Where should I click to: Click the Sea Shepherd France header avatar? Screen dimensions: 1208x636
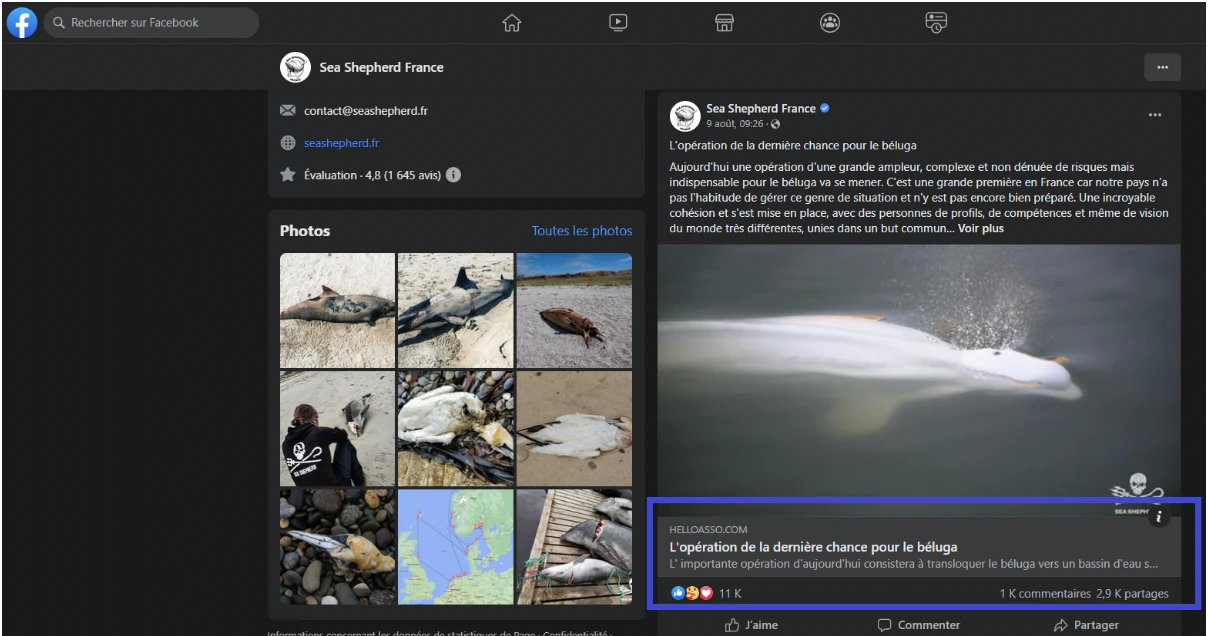[295, 67]
